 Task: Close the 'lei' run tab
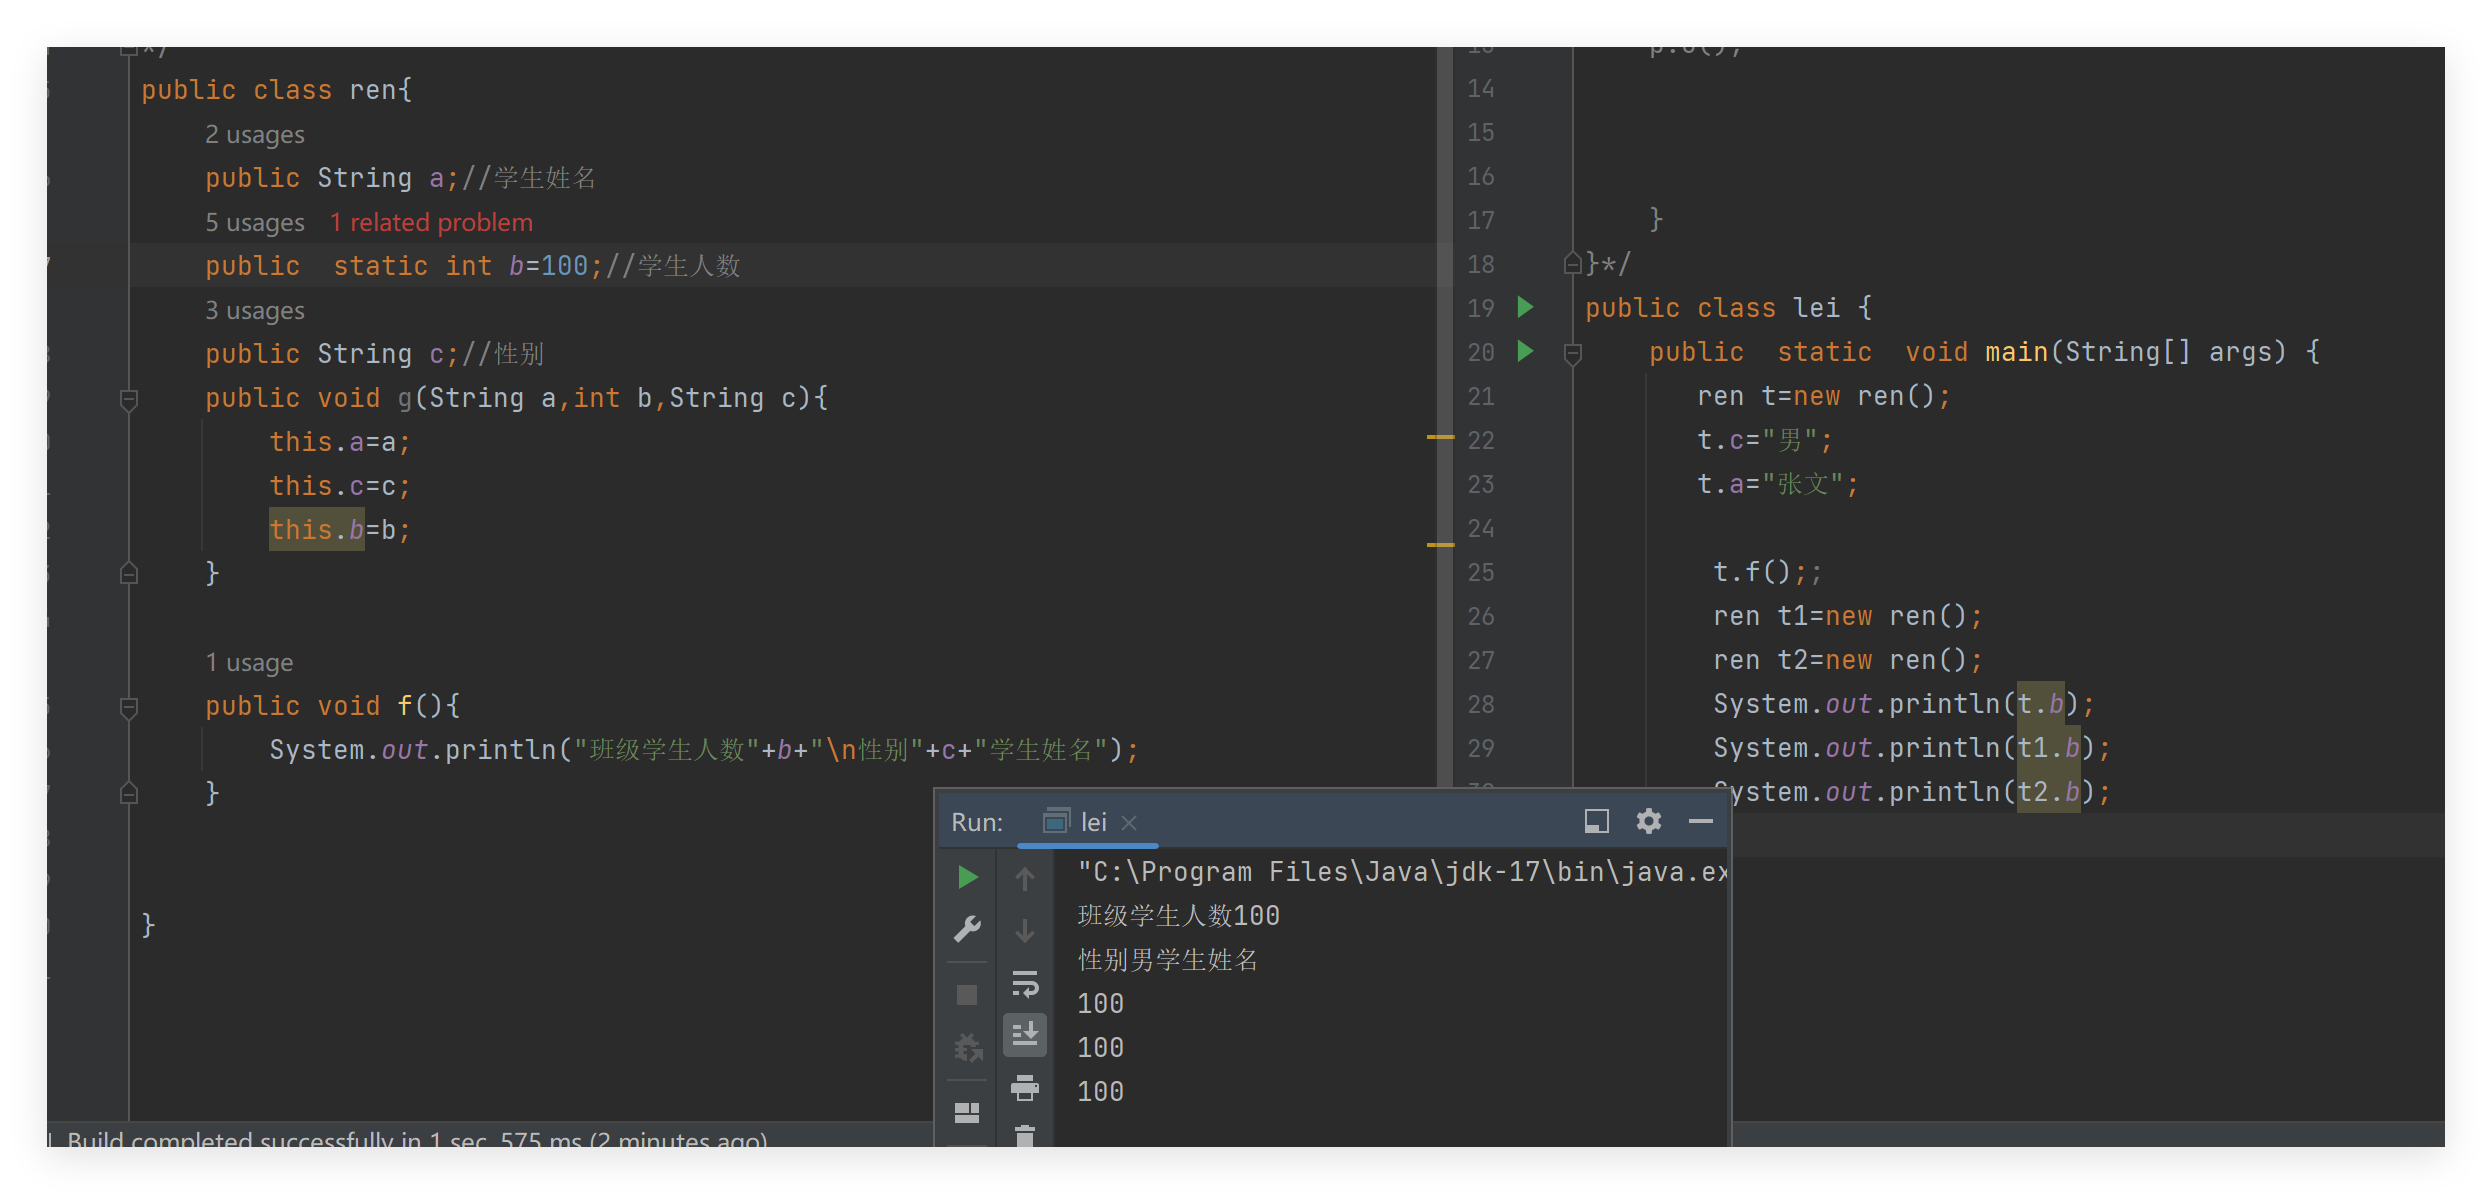tap(1129, 822)
